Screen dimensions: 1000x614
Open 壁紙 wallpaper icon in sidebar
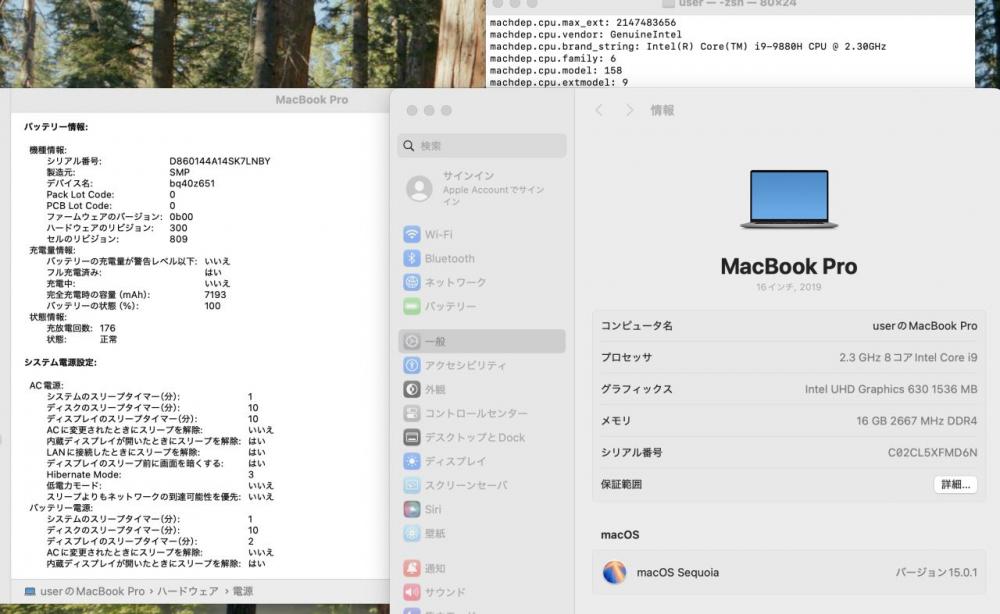(412, 533)
